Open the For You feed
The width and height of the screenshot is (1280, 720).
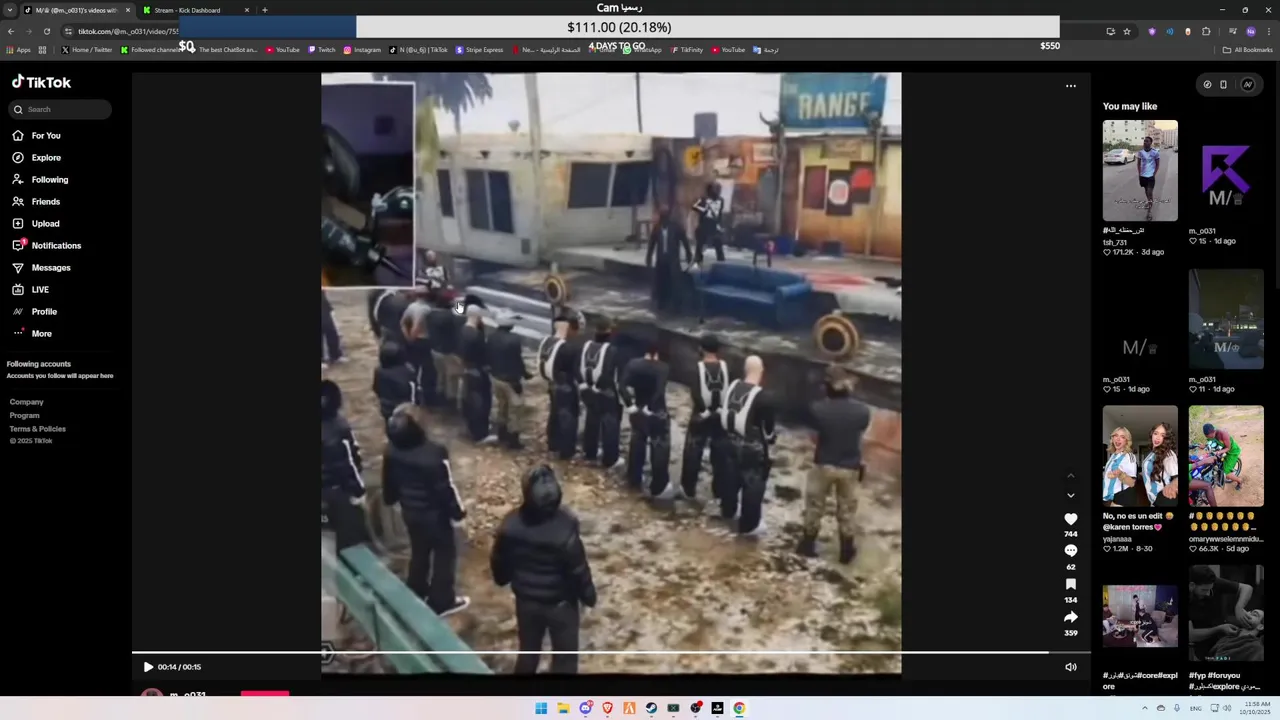point(37,135)
